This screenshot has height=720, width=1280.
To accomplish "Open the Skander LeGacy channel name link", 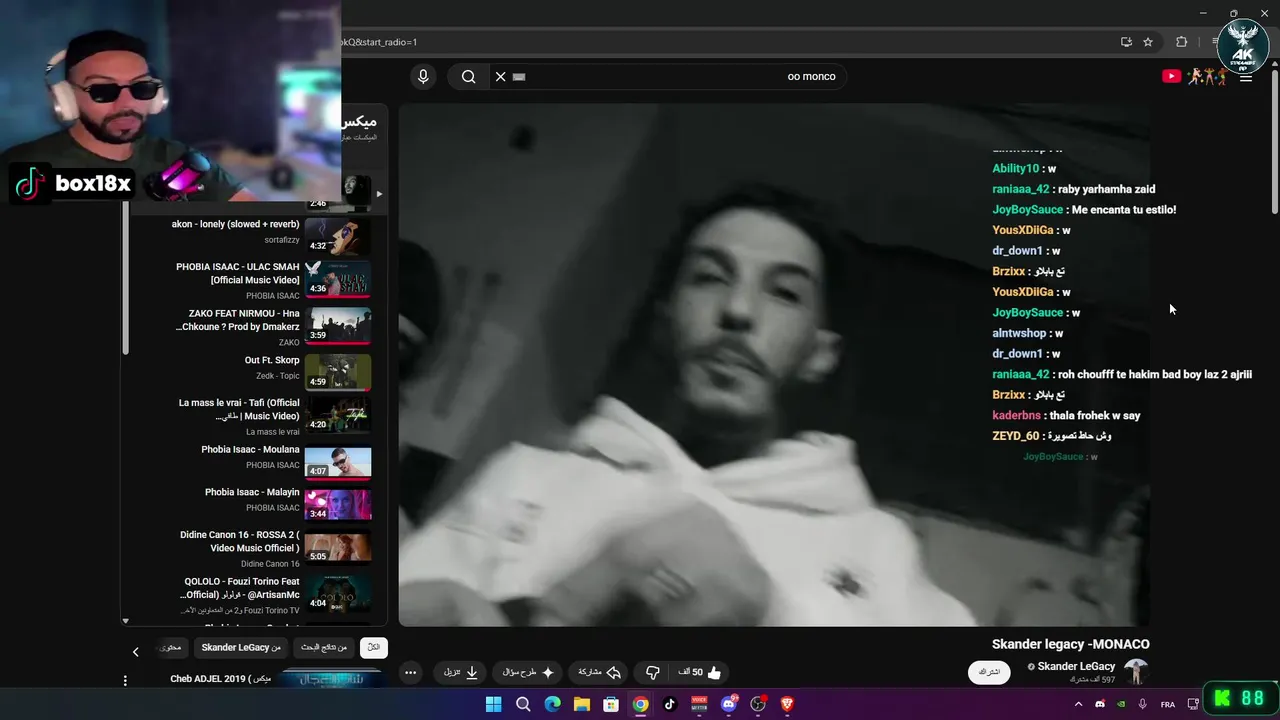I will (x=1076, y=666).
